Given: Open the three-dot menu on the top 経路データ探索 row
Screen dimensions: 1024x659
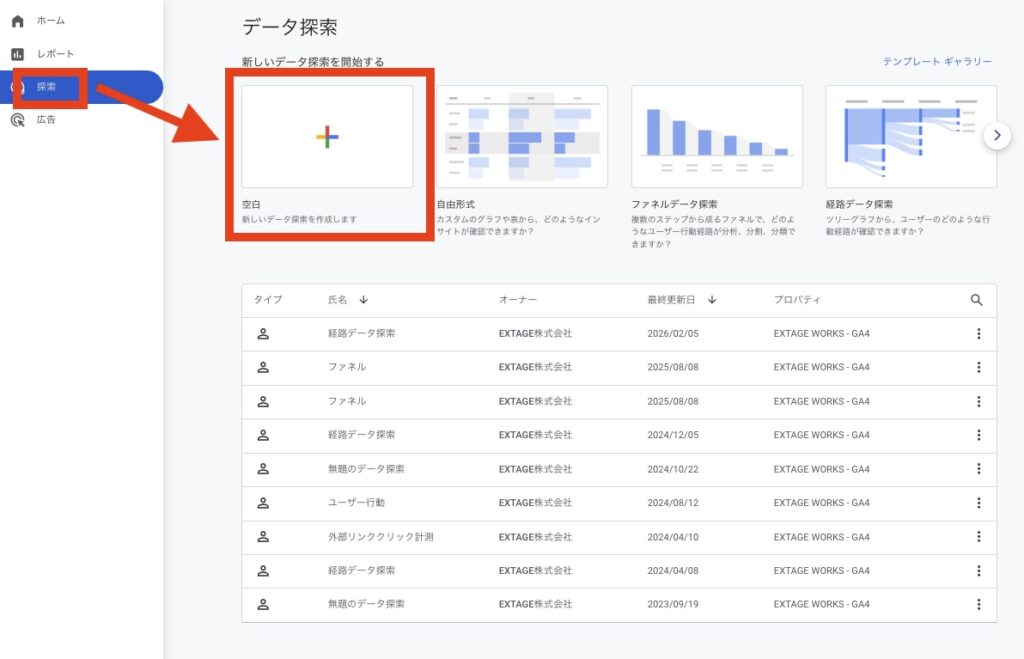Looking at the screenshot, I should [x=978, y=333].
